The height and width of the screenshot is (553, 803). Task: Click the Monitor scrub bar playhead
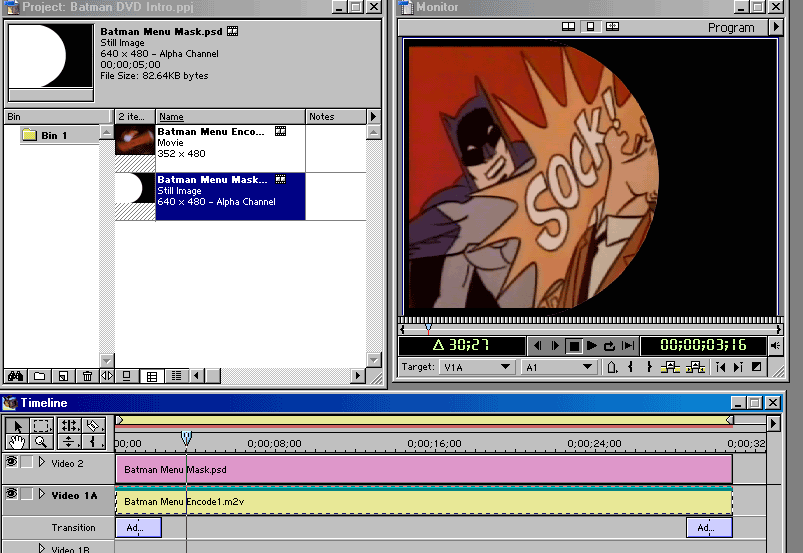428,328
